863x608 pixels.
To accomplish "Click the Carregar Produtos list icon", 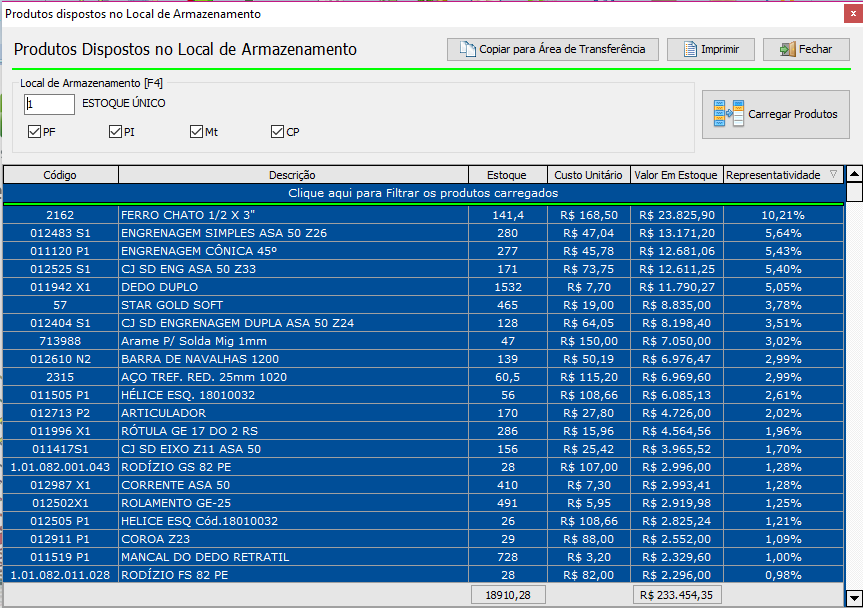I will [729, 114].
